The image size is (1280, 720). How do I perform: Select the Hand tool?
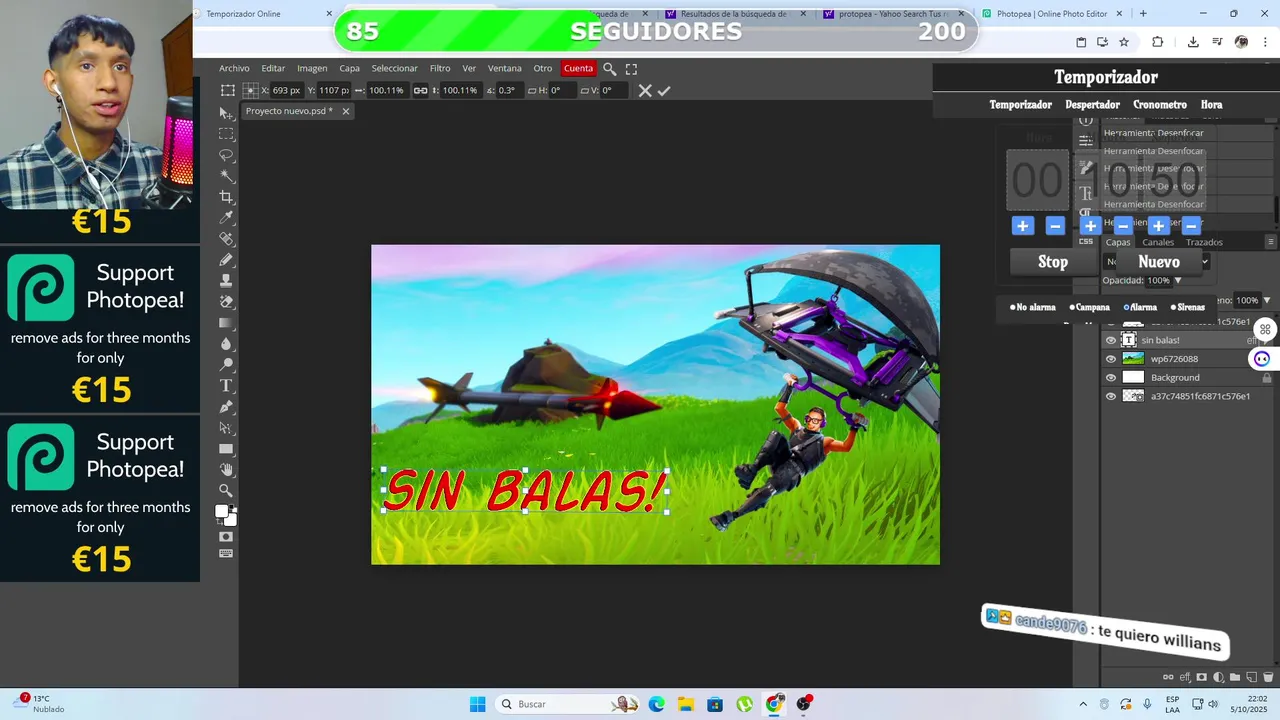pyautogui.click(x=227, y=469)
